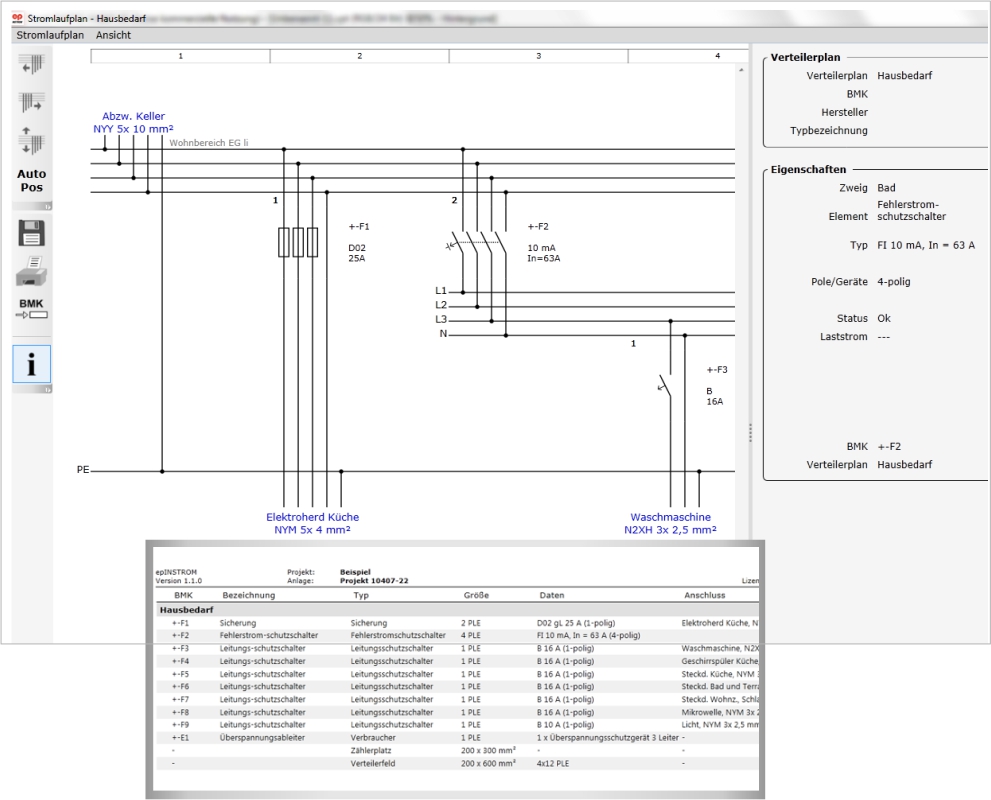The height and width of the screenshot is (800, 991).
Task: Click the +-F1 designation text
Action: tap(359, 227)
